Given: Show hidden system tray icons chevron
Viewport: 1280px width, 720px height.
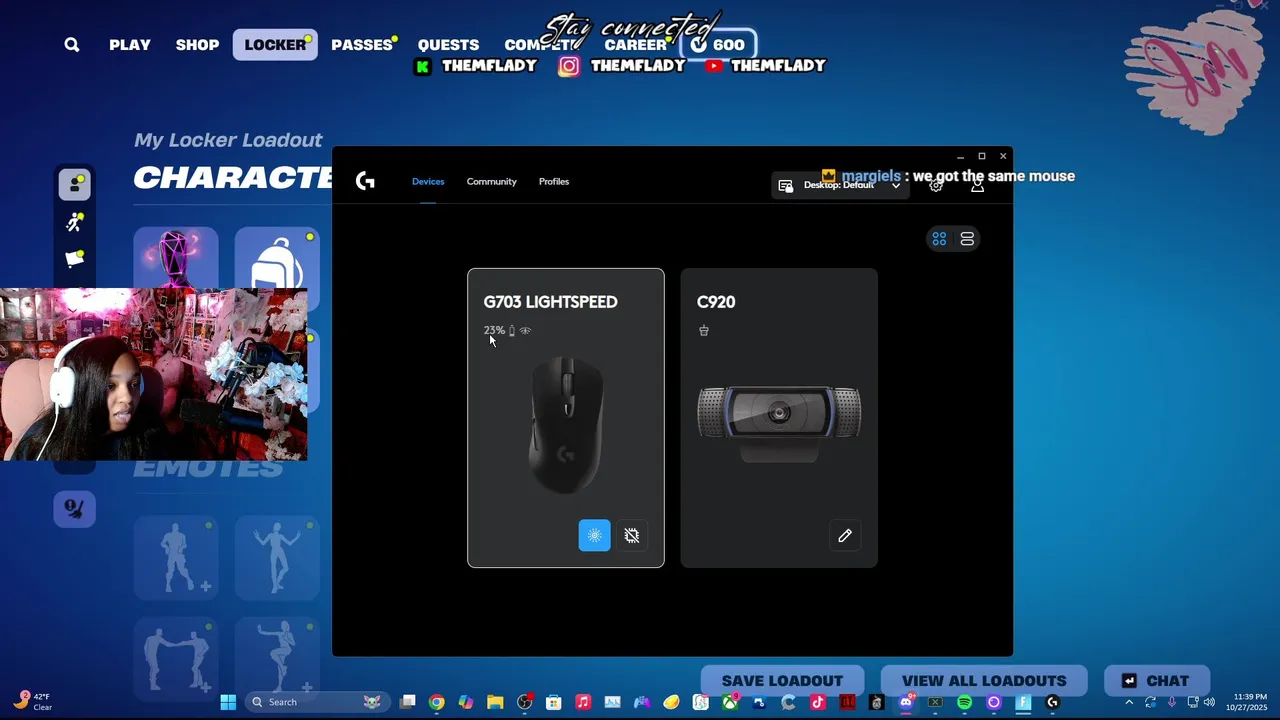Looking at the screenshot, I should coord(1129,702).
